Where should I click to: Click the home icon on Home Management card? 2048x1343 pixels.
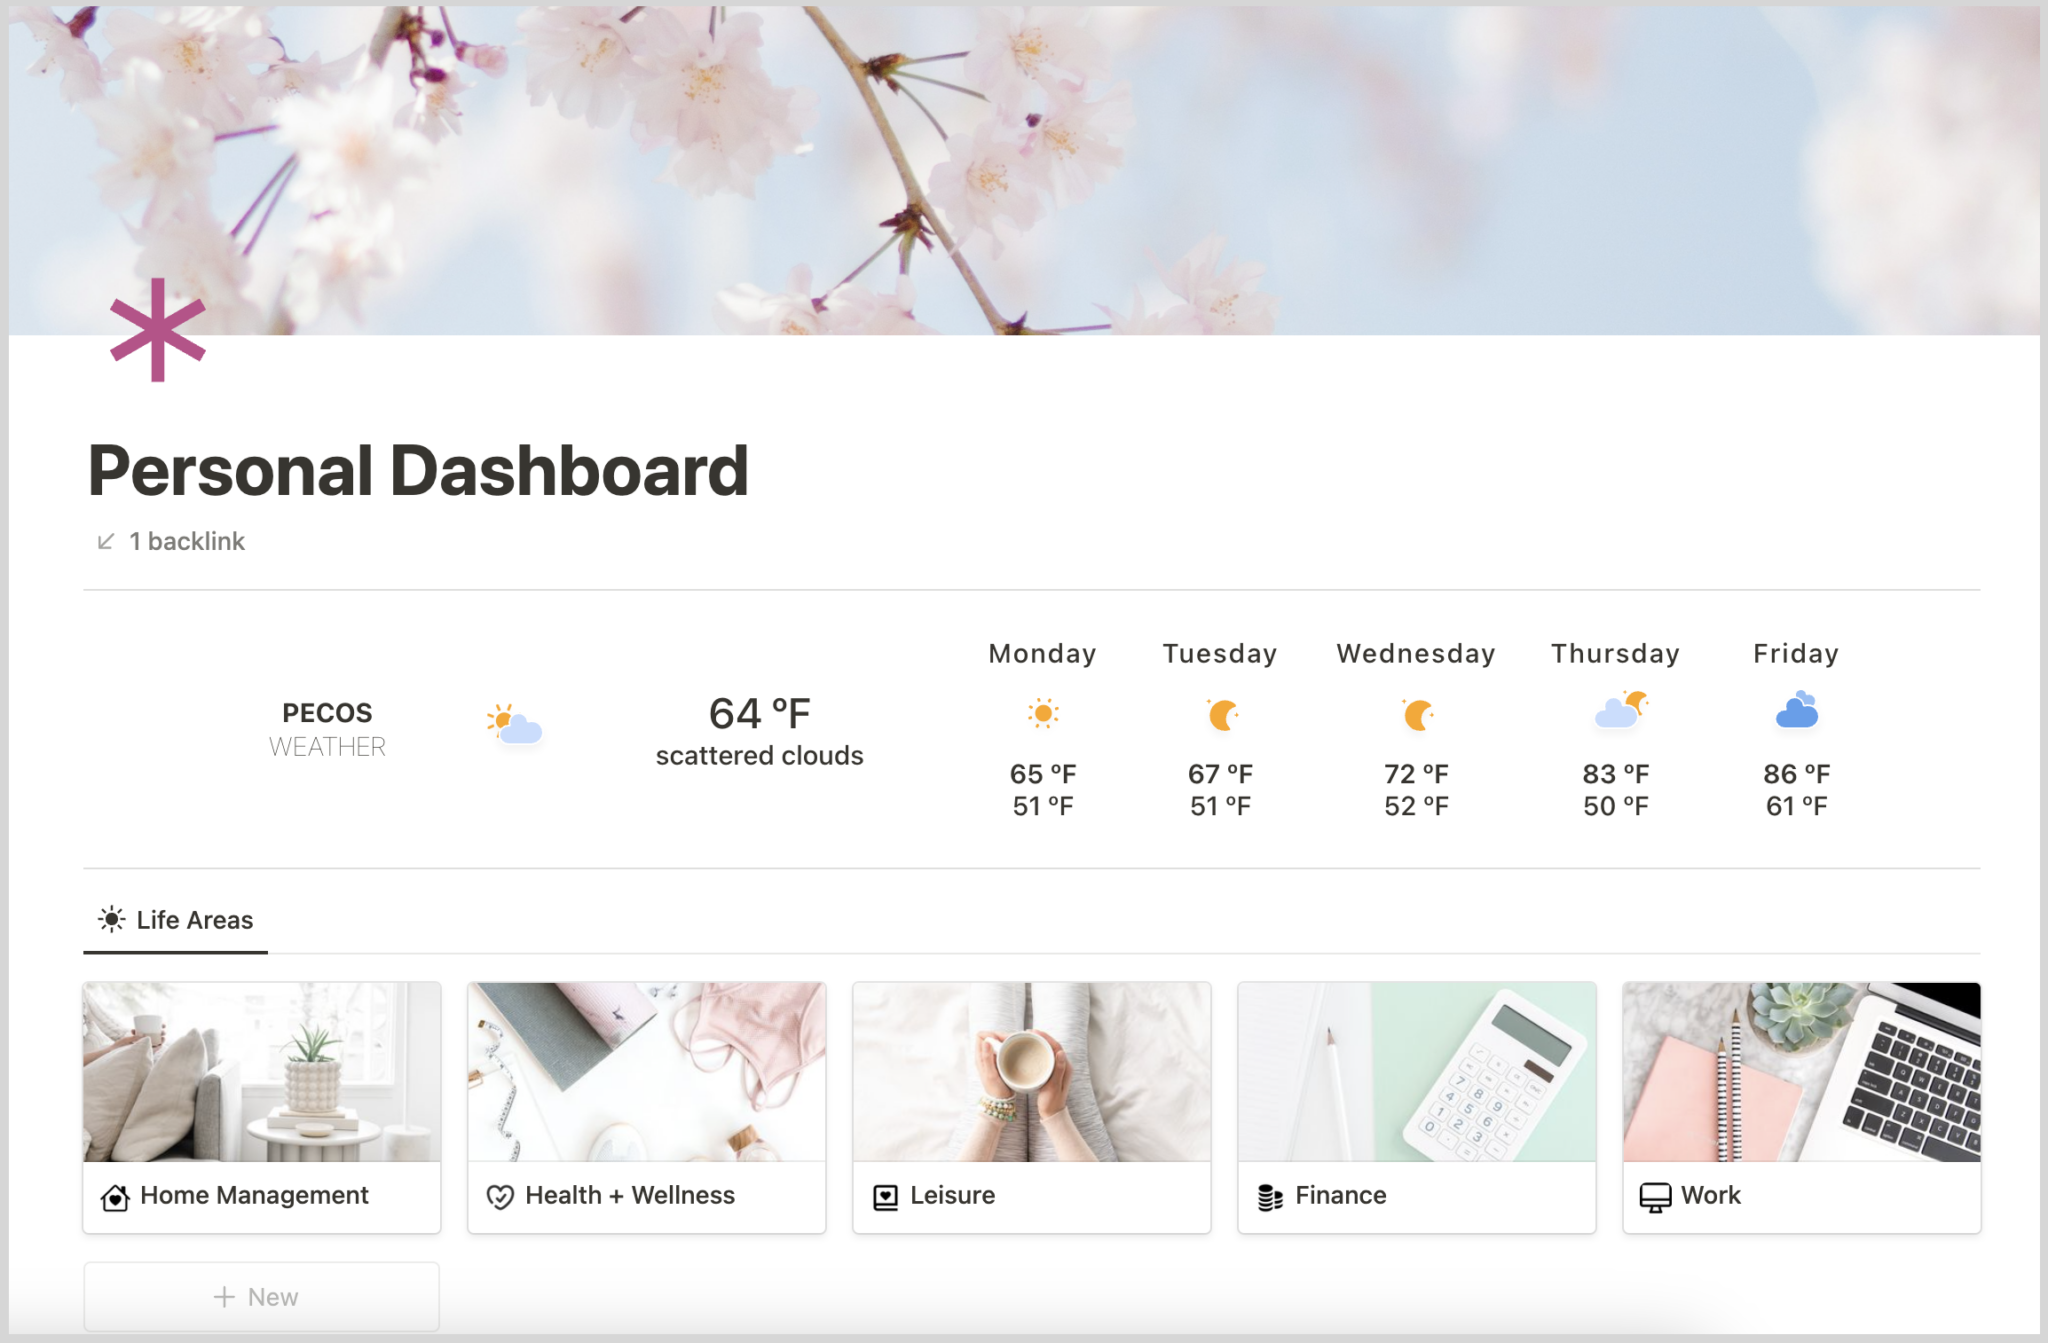[115, 1195]
